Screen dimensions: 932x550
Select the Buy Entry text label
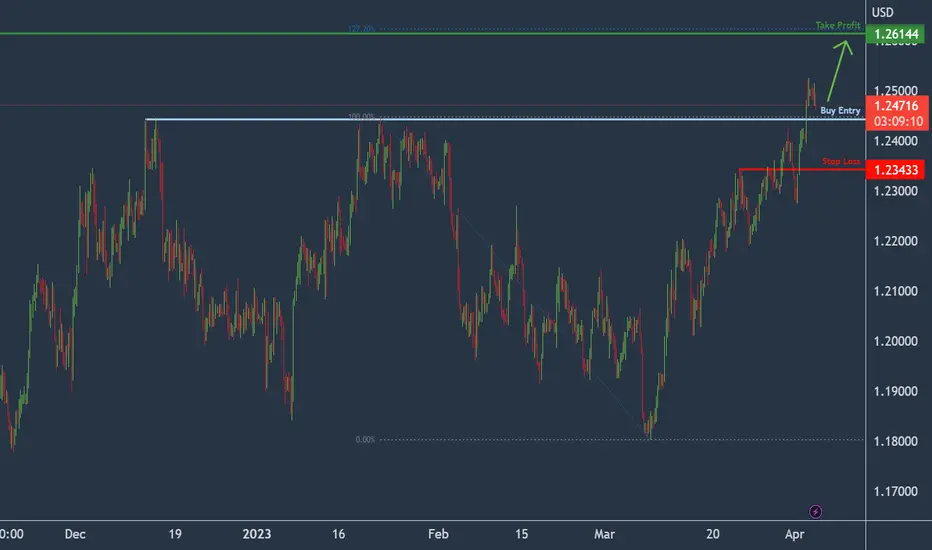[x=840, y=111]
